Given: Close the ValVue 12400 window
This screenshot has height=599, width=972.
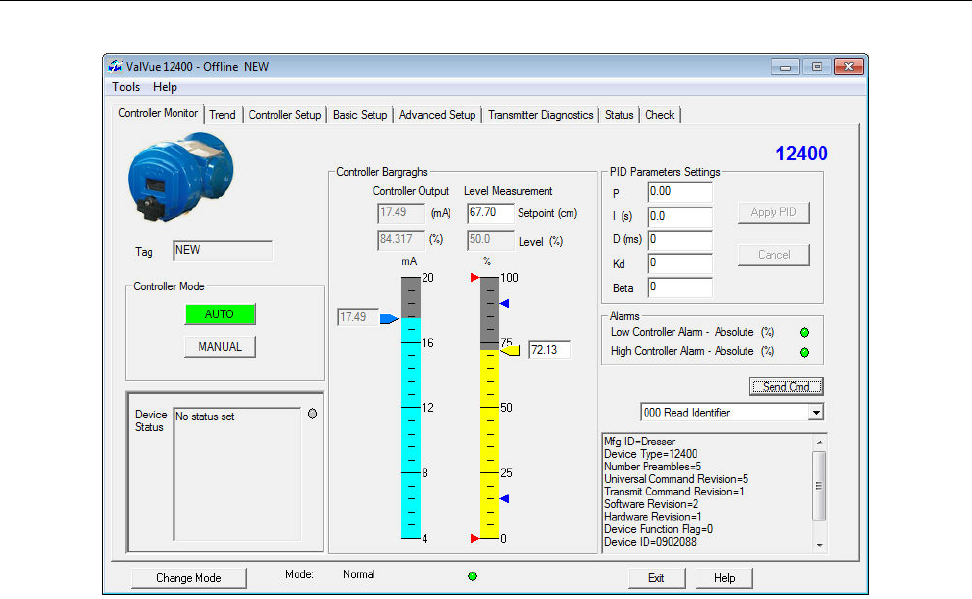Looking at the screenshot, I should (x=849, y=66).
